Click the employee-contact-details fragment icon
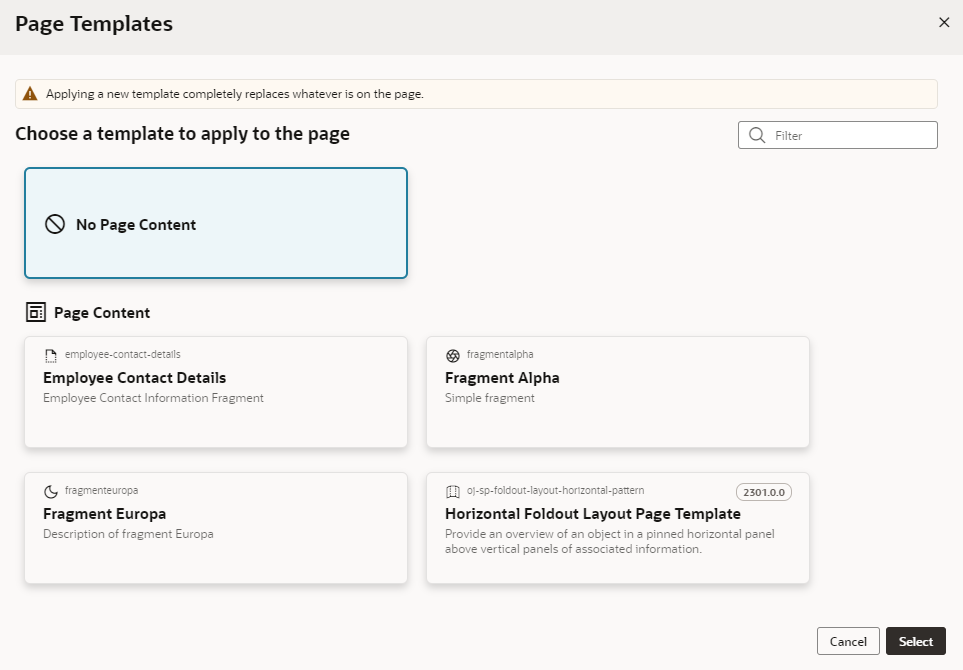Screen dimensions: 963x670 (51, 354)
